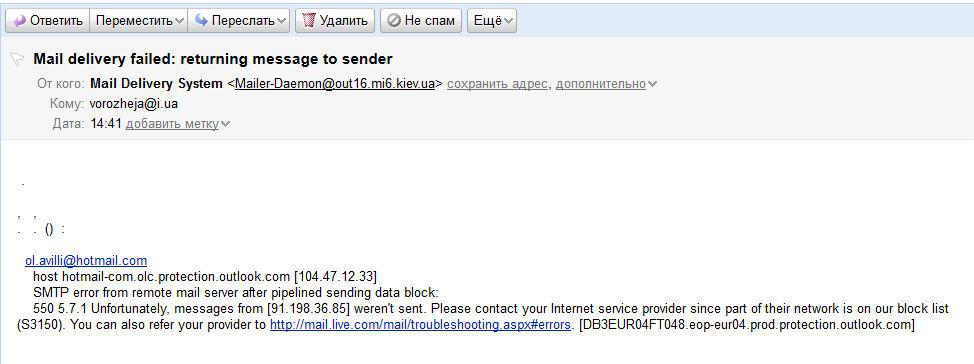This screenshot has width=974, height=364.
Task: Click the ol.avilli@hotmail.com address link
Action: tap(86, 261)
